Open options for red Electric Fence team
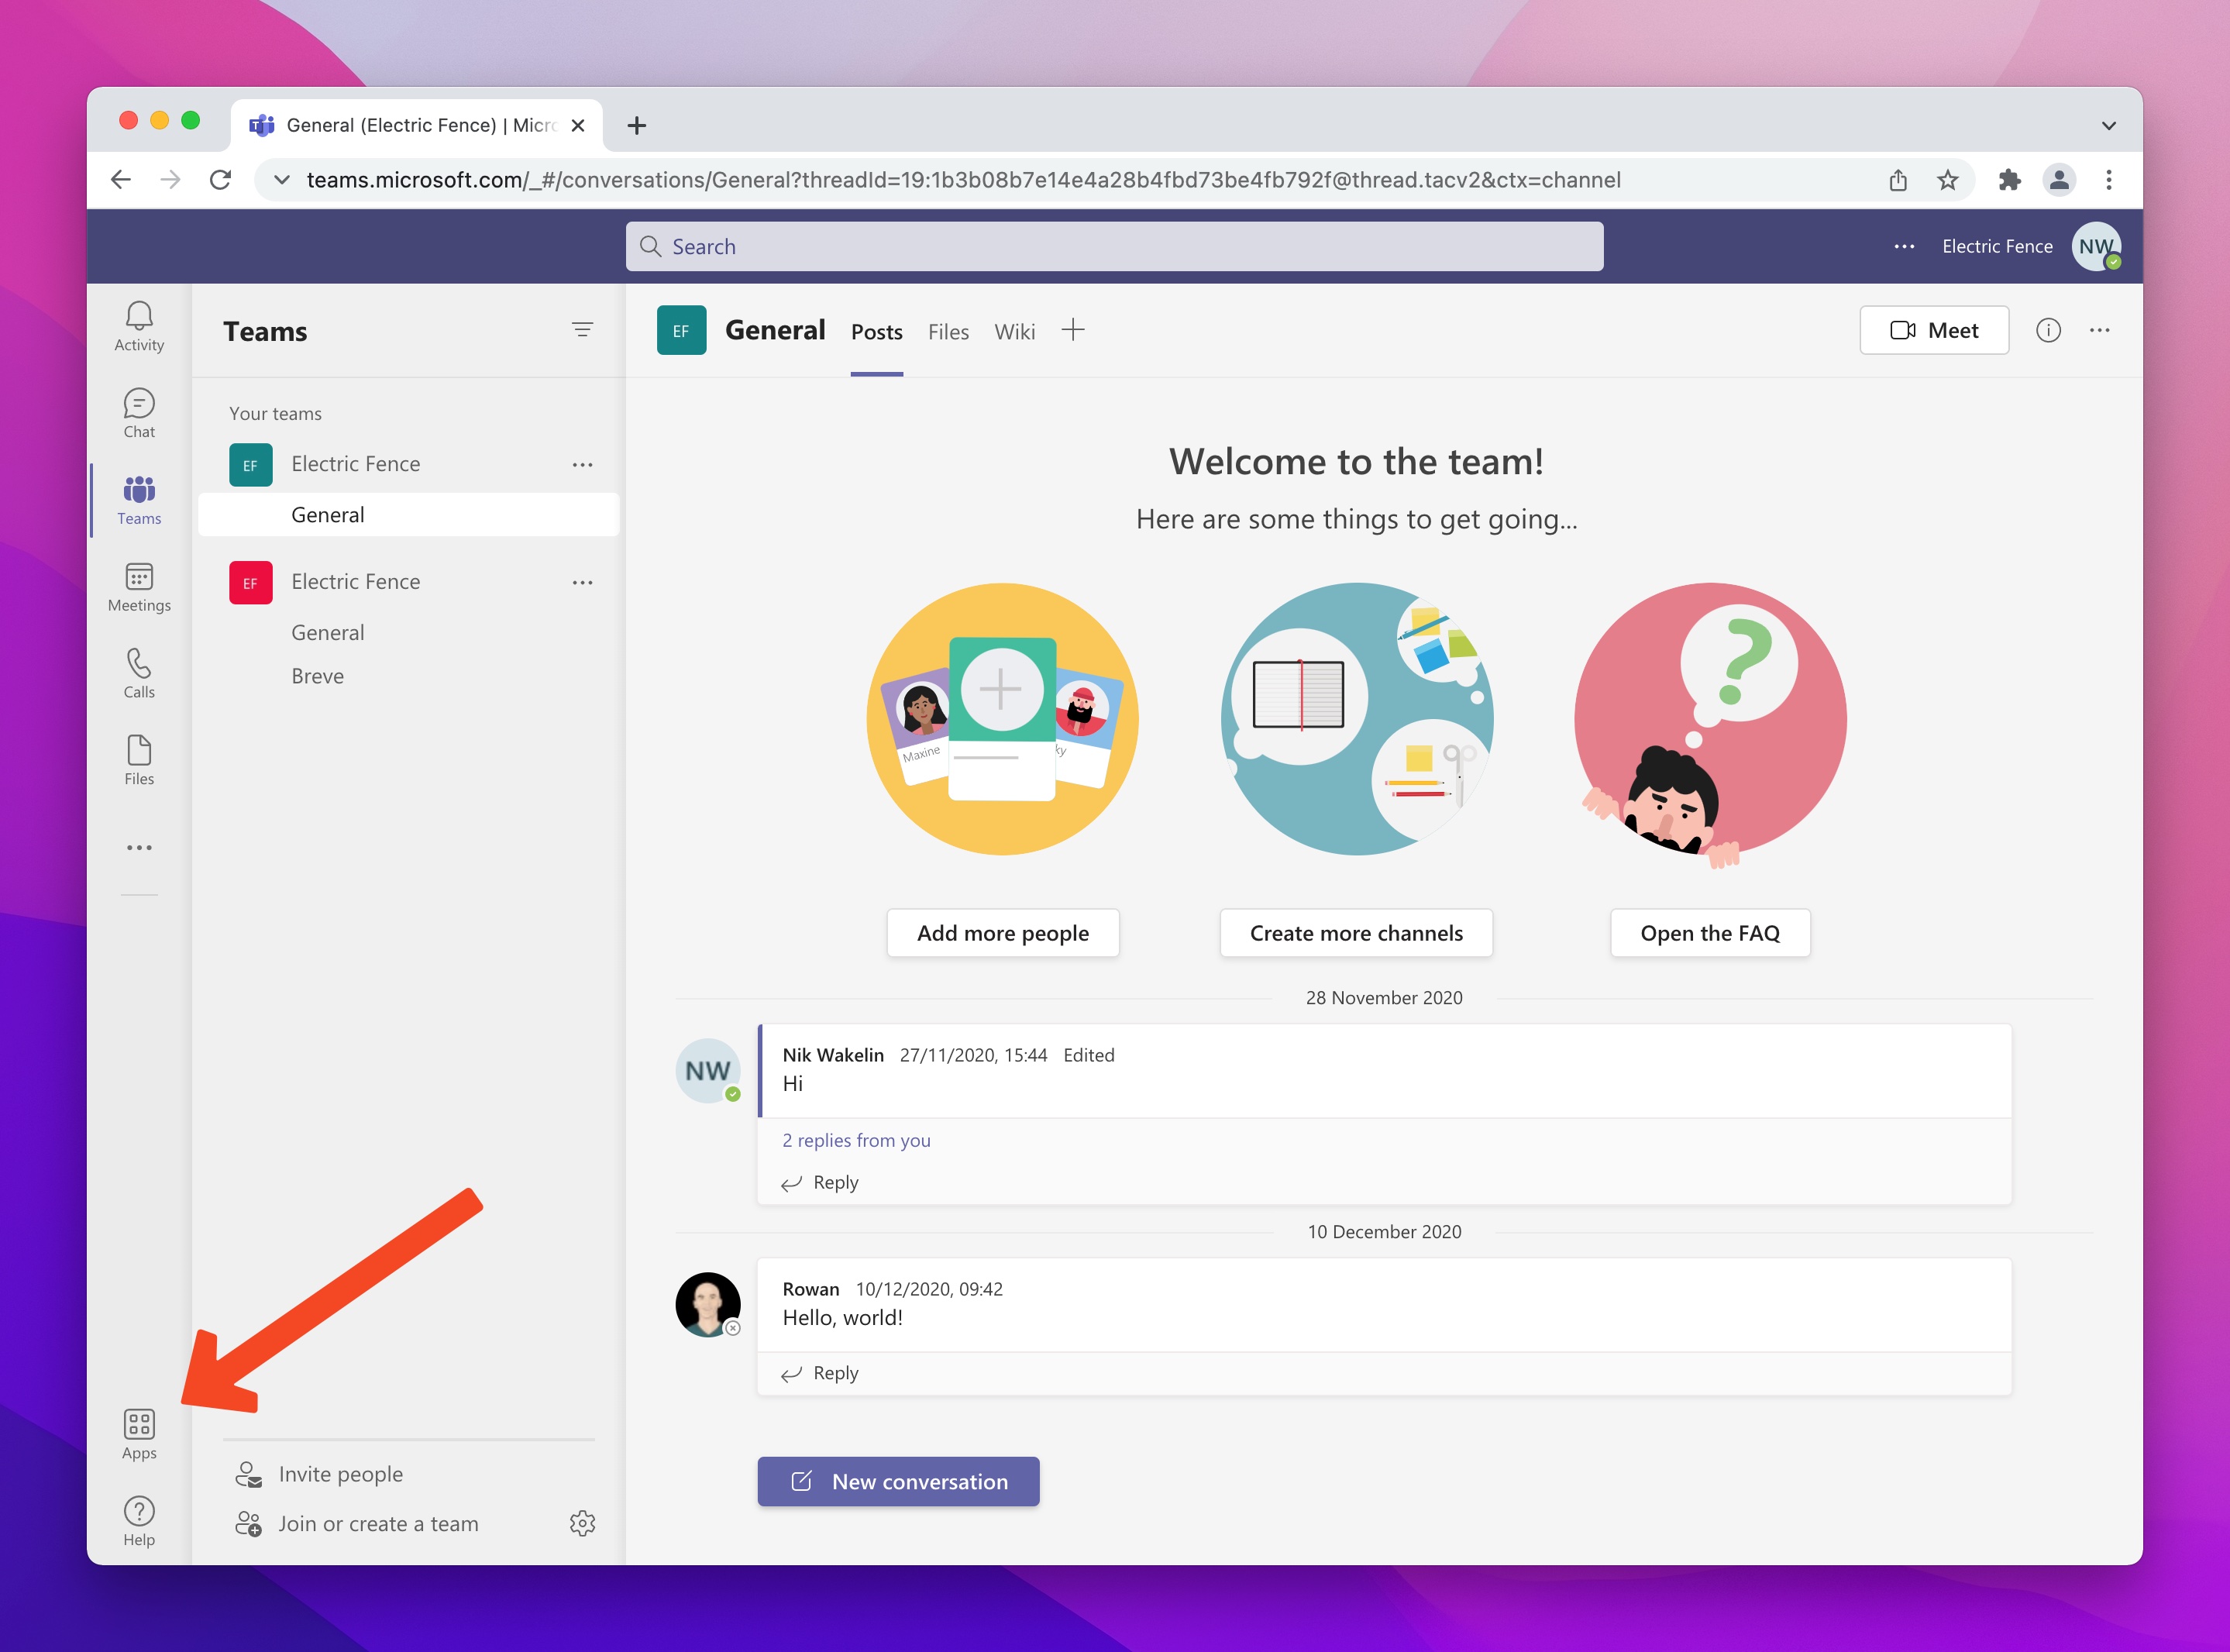2230x1652 pixels. coord(582,582)
